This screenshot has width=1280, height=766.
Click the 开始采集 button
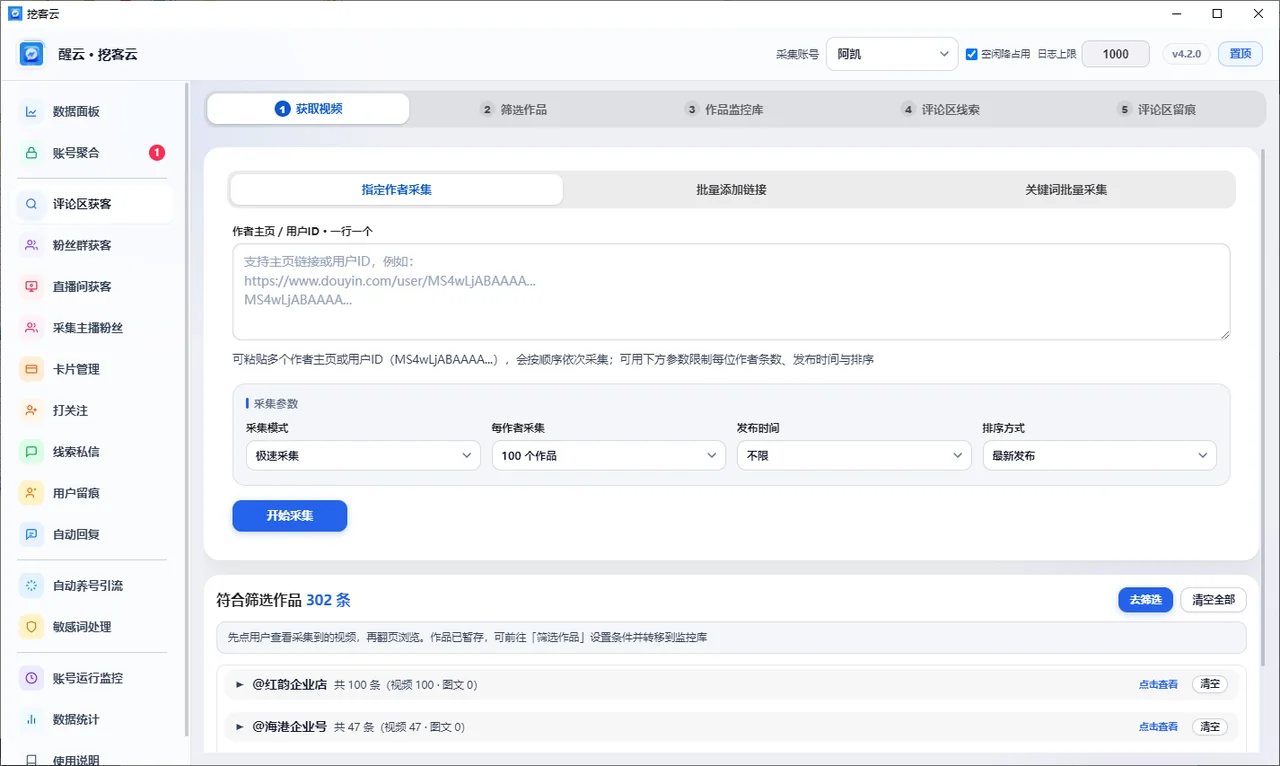[x=290, y=516]
